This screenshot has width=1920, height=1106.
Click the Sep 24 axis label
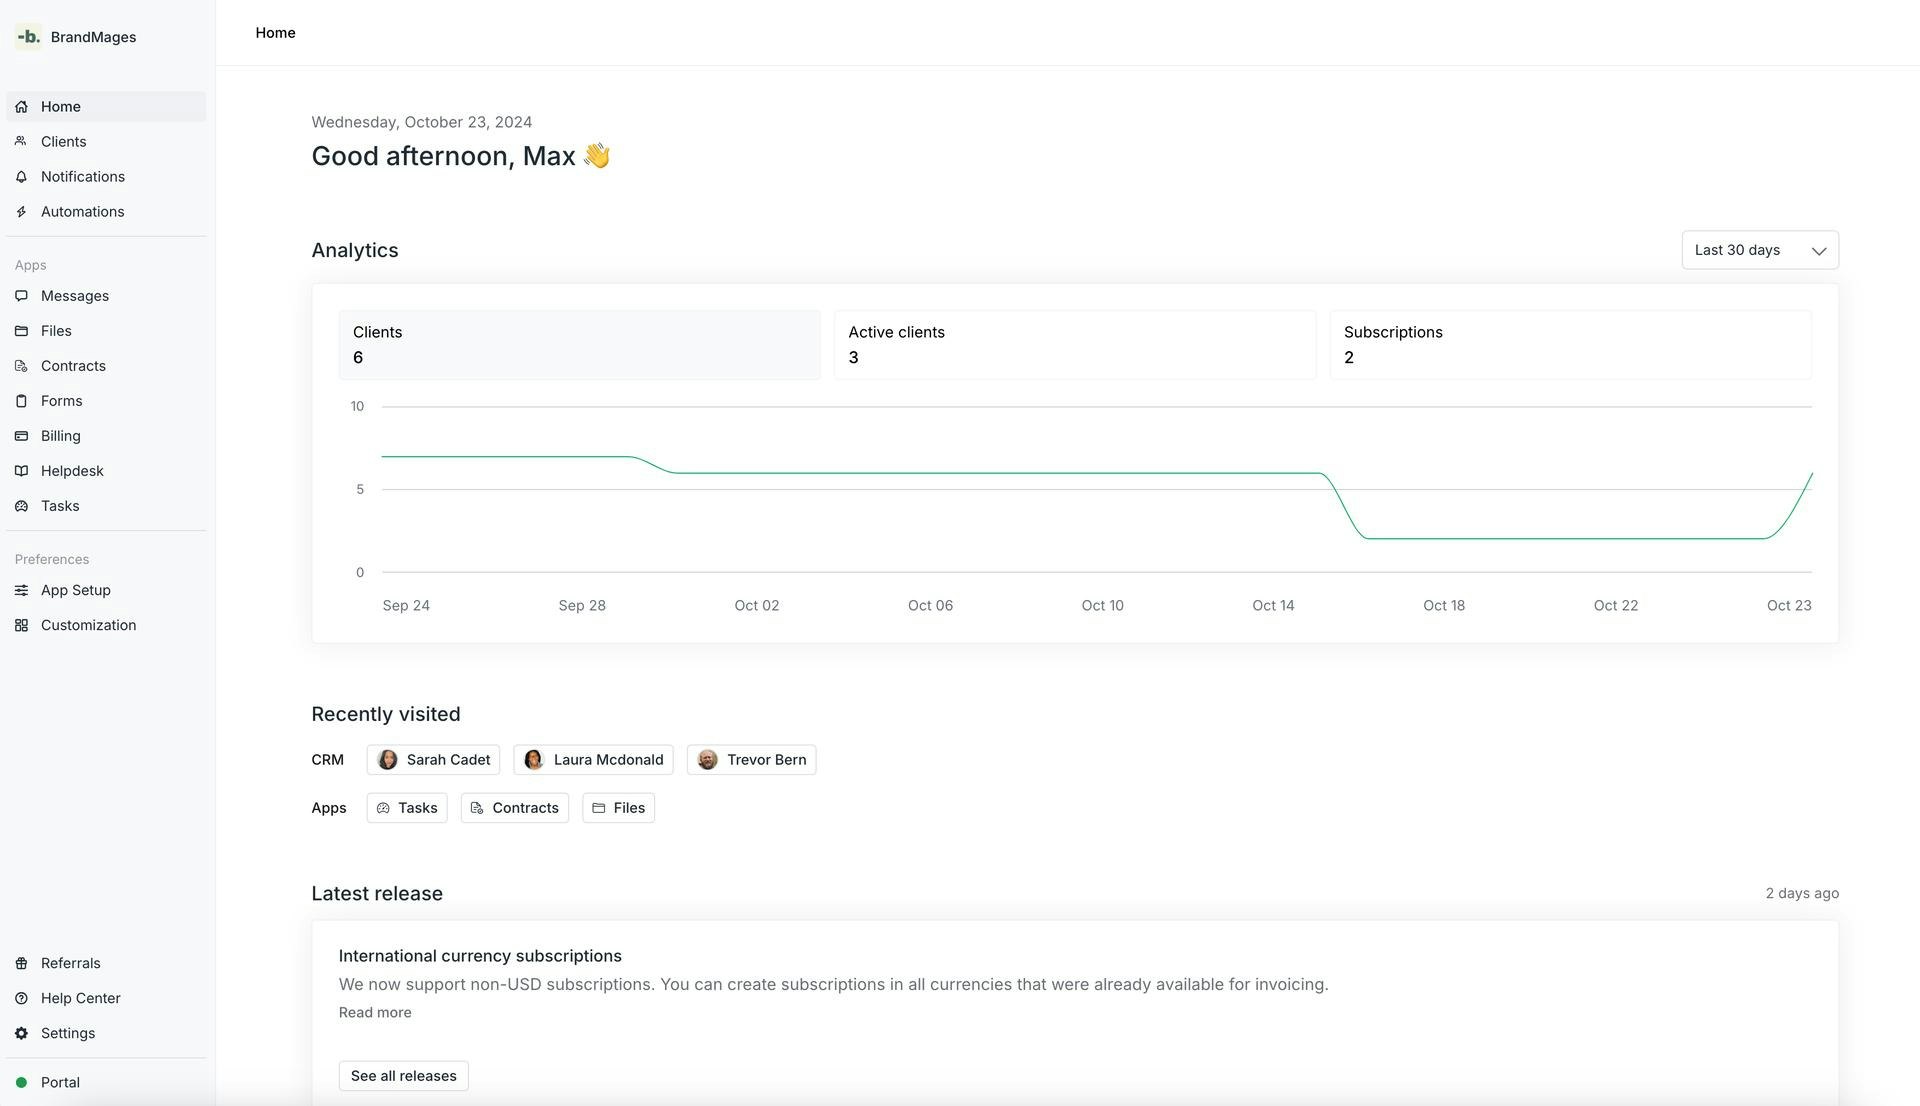point(406,606)
